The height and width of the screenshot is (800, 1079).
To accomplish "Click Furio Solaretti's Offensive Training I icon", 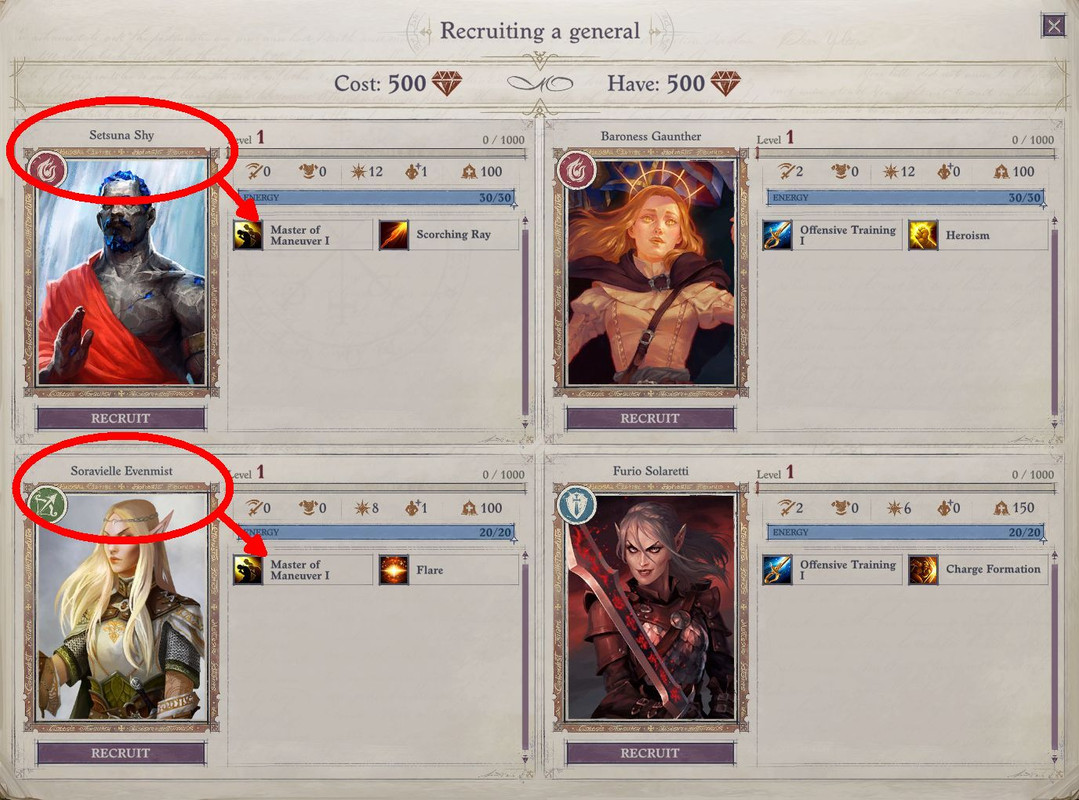I will click(x=777, y=570).
